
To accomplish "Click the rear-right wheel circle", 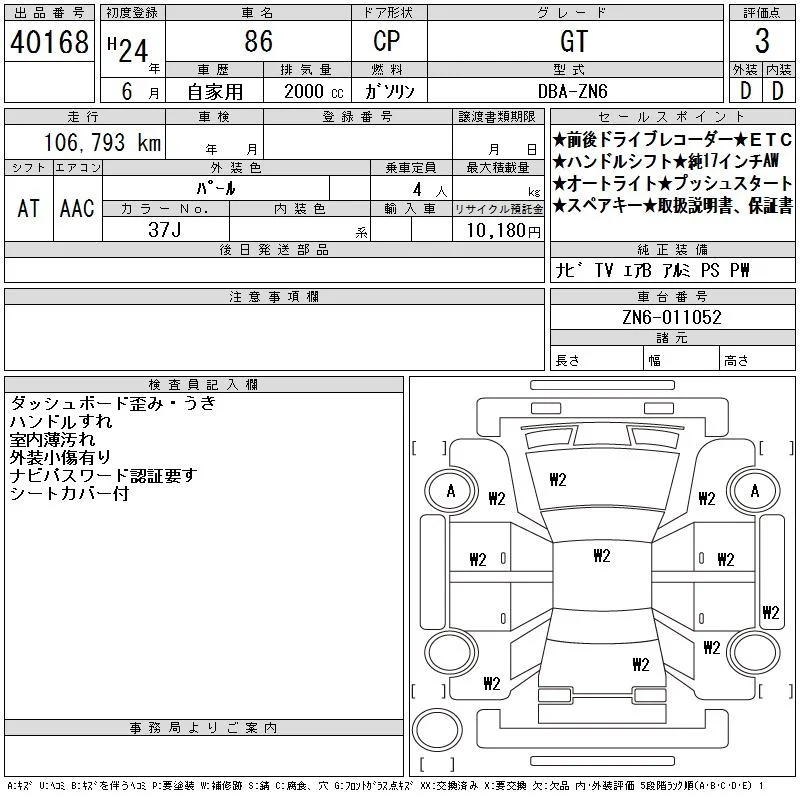I will click(x=755, y=652).
